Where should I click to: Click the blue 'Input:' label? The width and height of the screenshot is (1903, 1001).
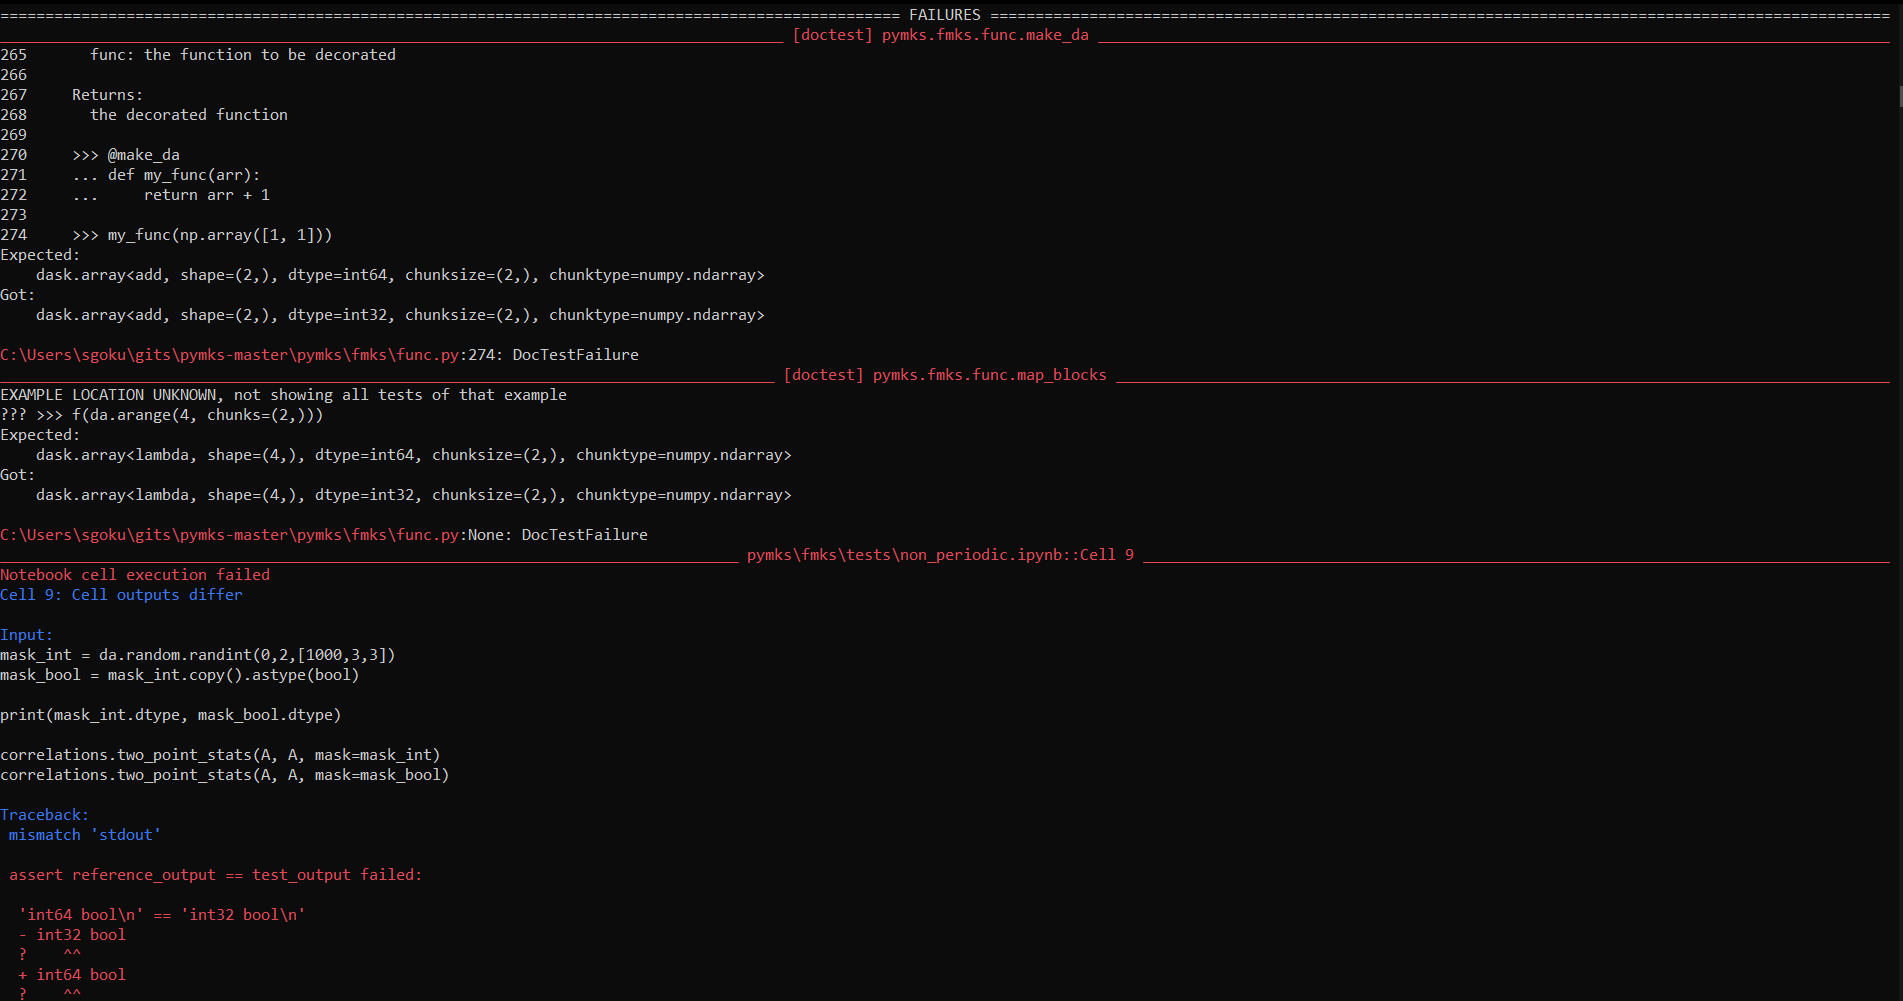26,635
